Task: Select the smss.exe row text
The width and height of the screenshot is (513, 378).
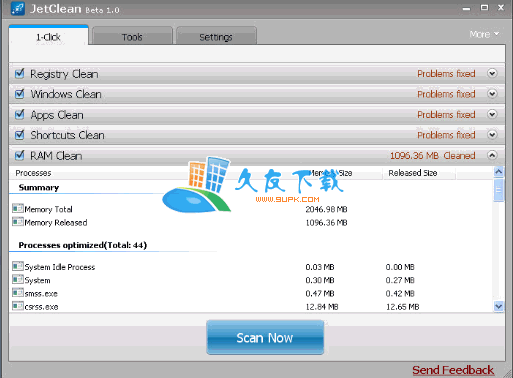Action: click(x=41, y=293)
